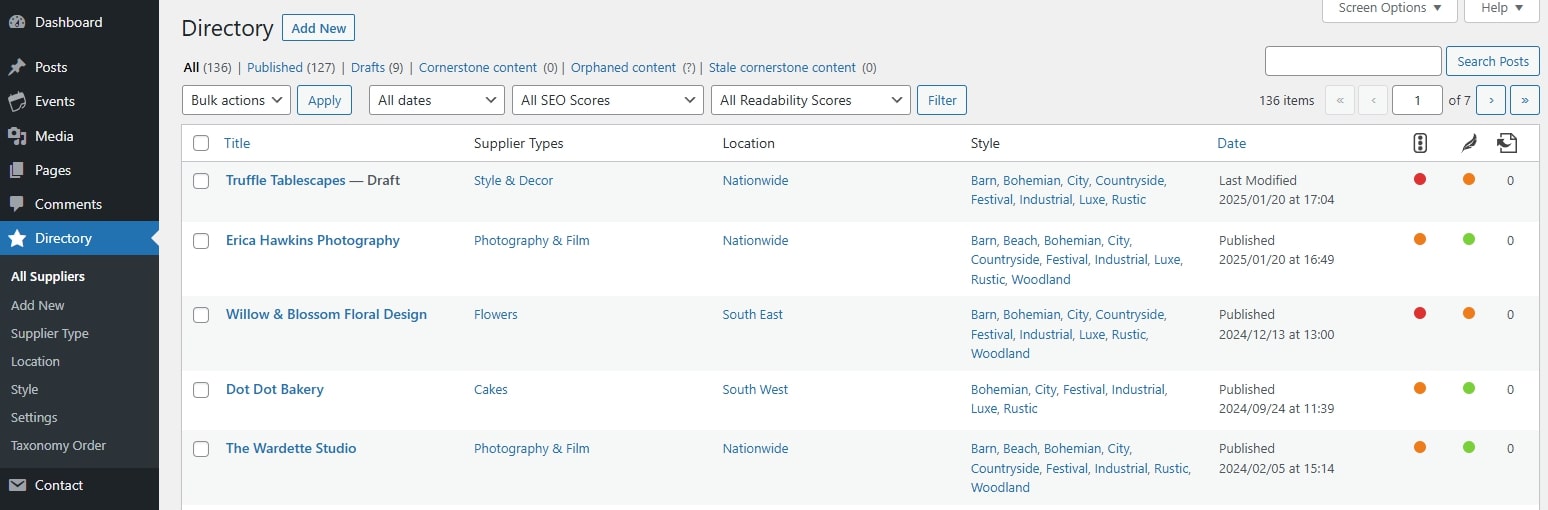Open the Bulk actions dropdown
Image resolution: width=1548 pixels, height=510 pixels.
coord(236,100)
